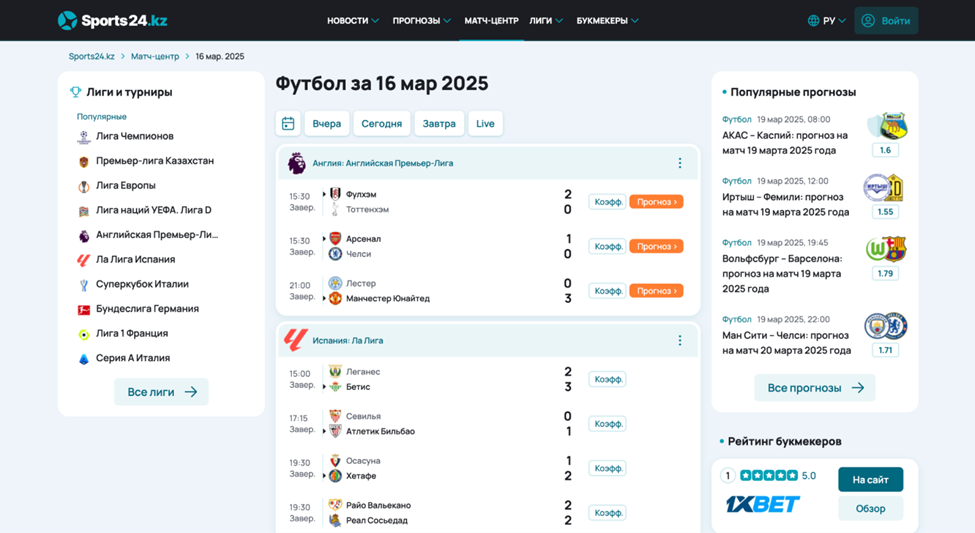Open the Лига наций УЕФА. Лига D link
Viewport: 975px width, 533px height.
(x=154, y=210)
